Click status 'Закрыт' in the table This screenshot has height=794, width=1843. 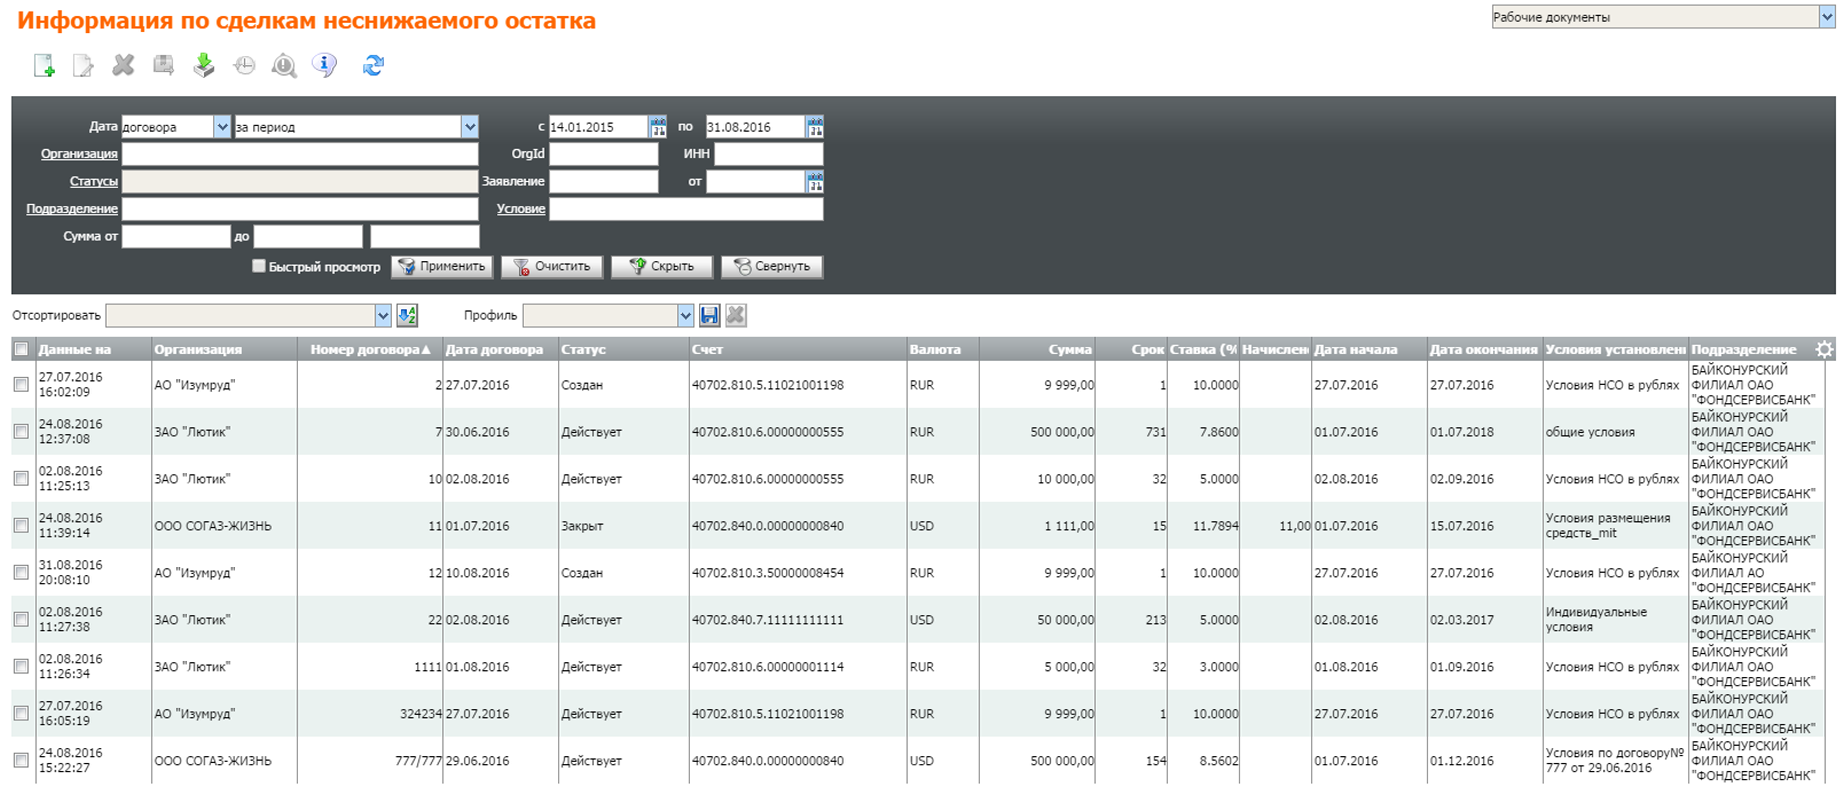[x=582, y=526]
